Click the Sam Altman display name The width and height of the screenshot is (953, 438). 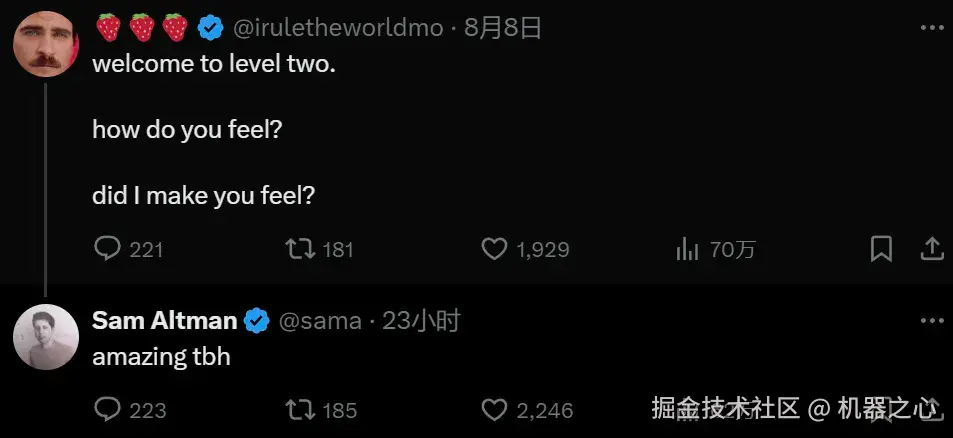pos(164,321)
